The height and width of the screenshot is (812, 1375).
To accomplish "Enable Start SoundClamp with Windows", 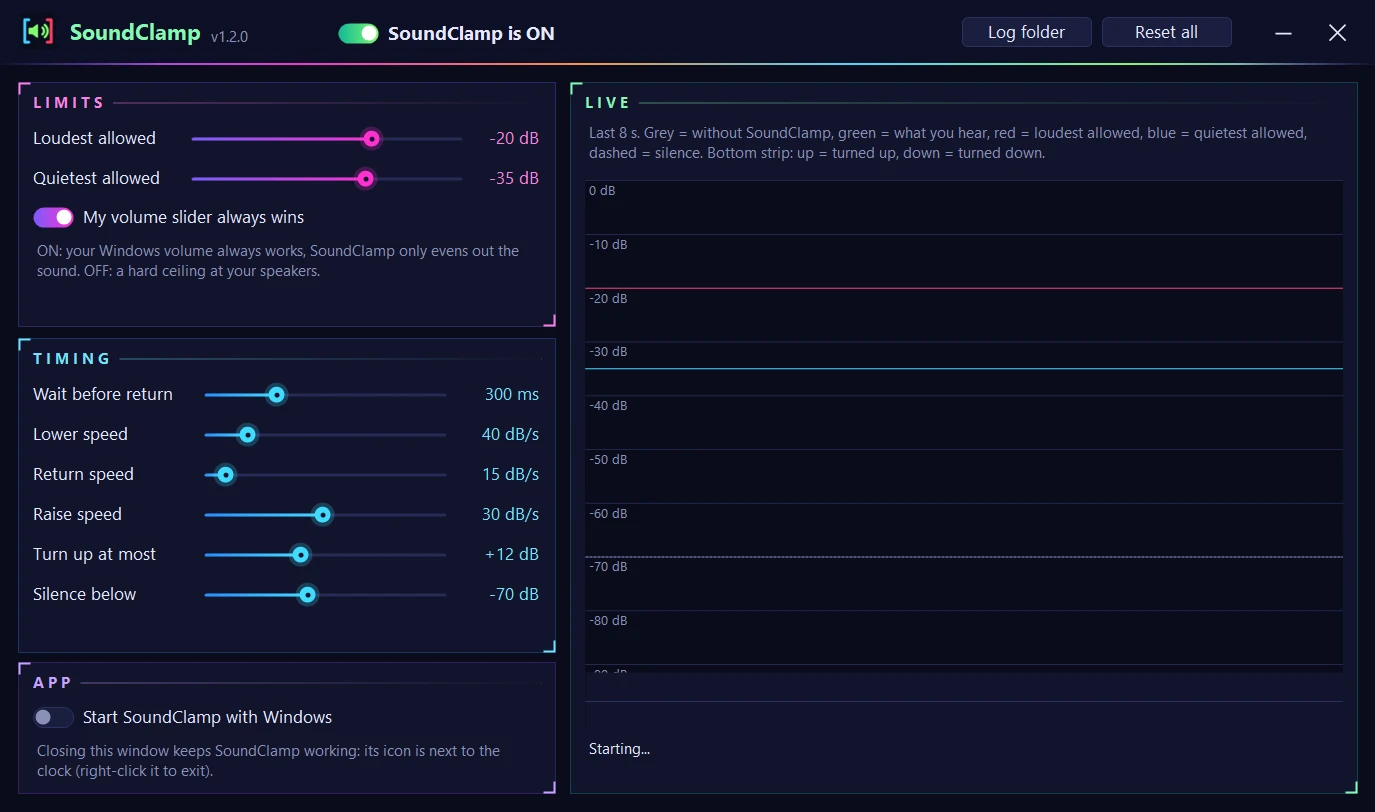I will [x=53, y=717].
